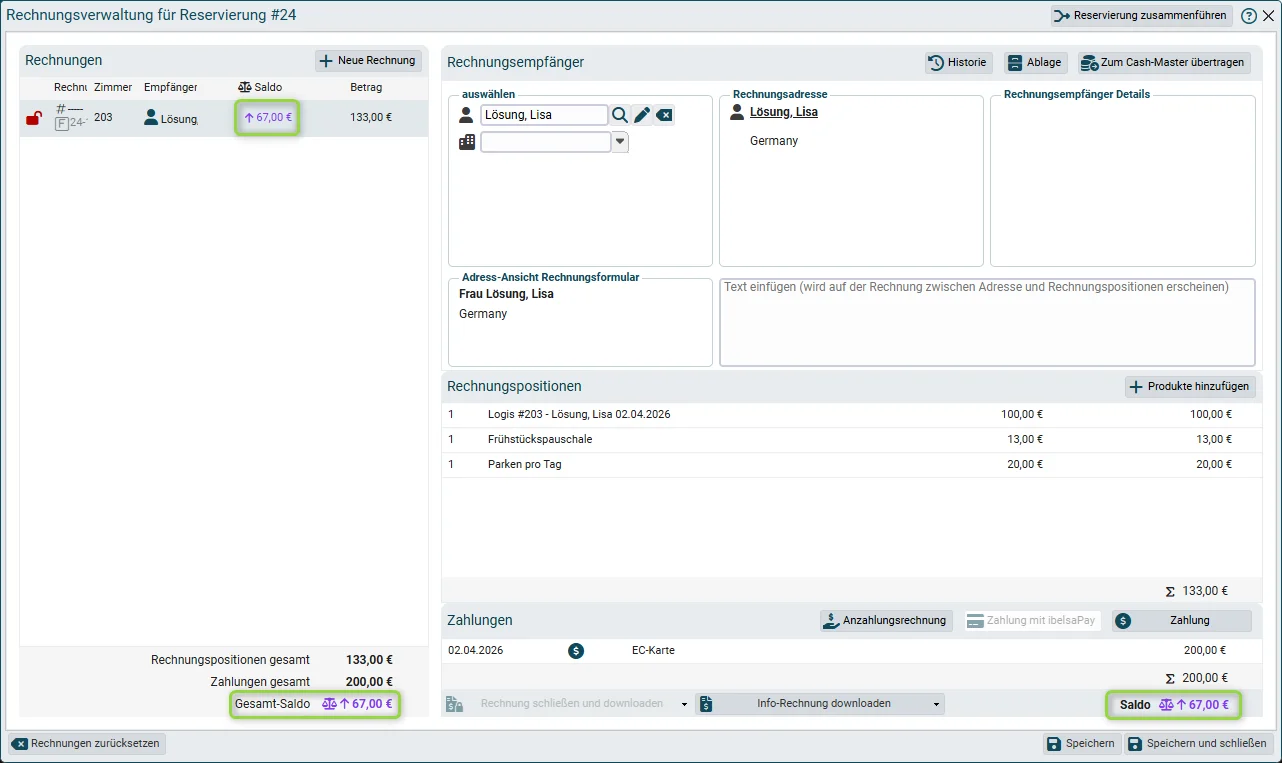Create a Neue Rechnung
Image resolution: width=1282 pixels, height=763 pixels.
368,61
